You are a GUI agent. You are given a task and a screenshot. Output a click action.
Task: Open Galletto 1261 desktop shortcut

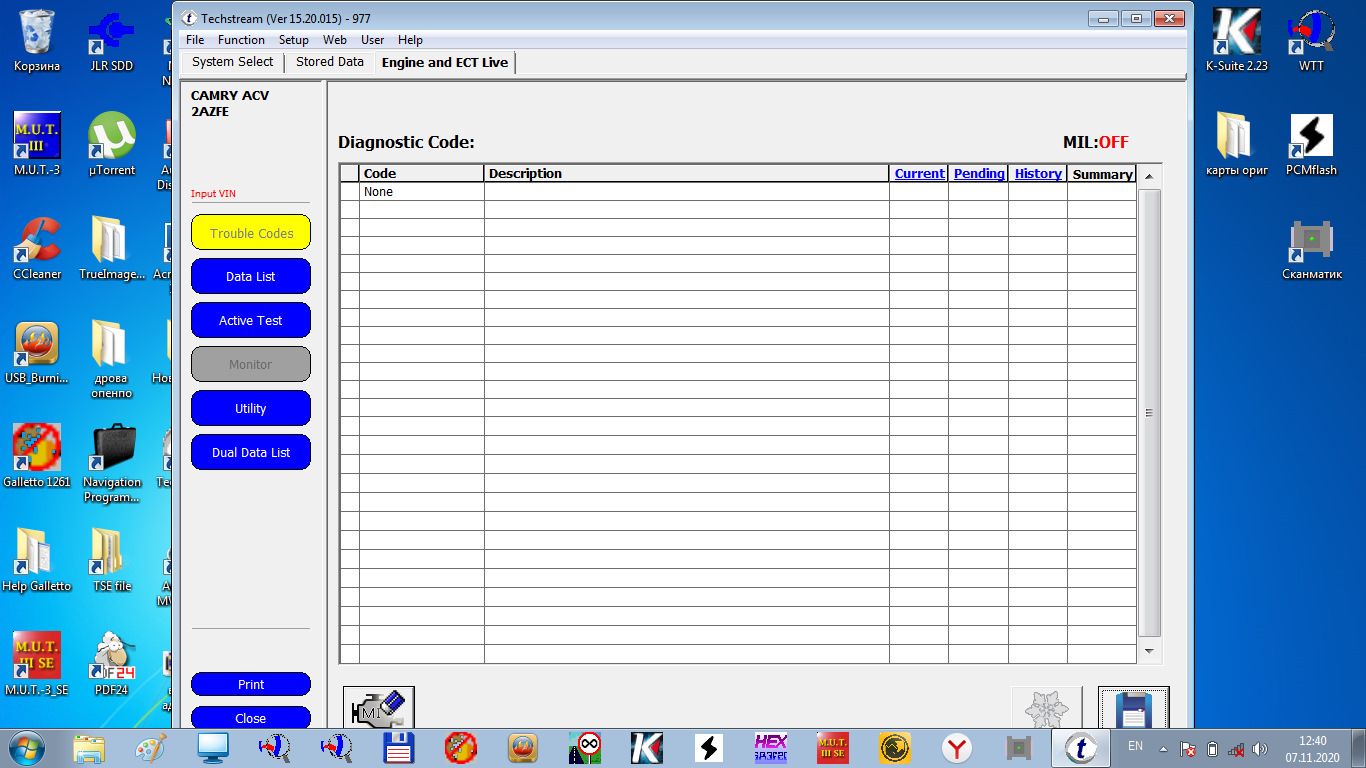click(37, 456)
